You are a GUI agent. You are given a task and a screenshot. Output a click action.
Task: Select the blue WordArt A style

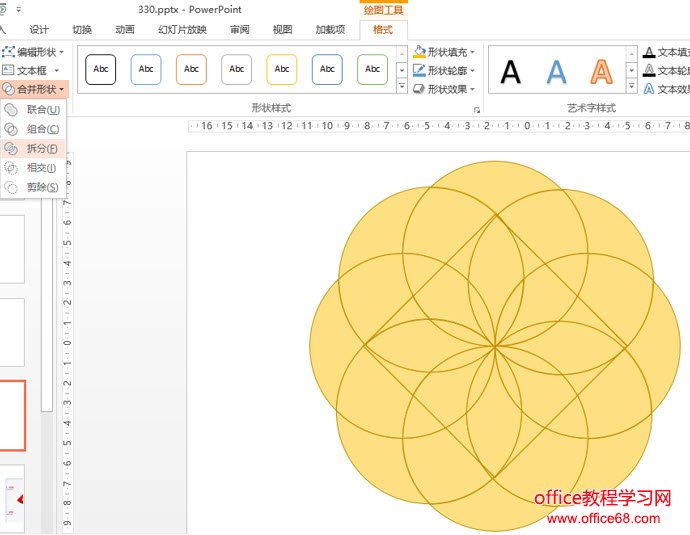[556, 72]
